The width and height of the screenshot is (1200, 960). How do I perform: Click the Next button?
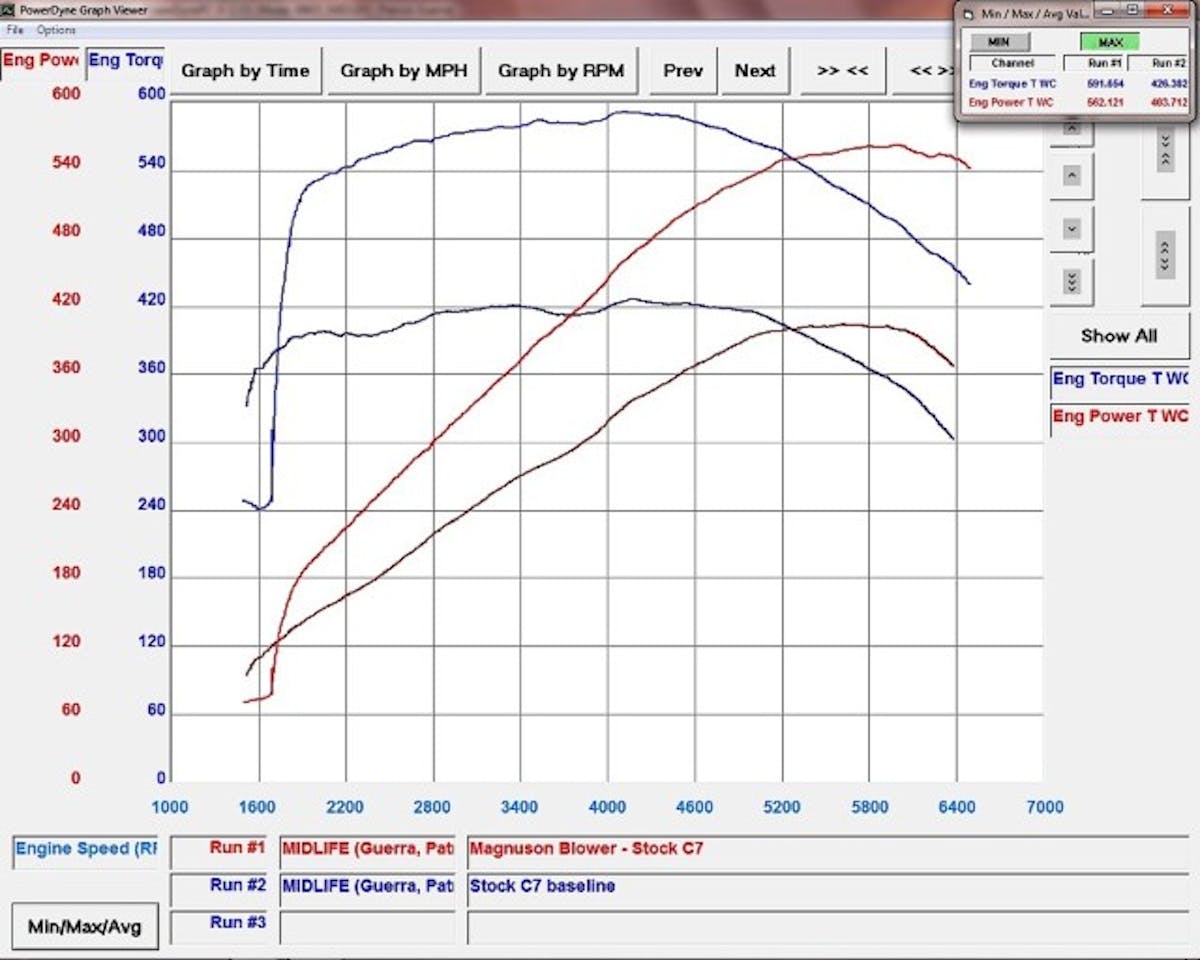pyautogui.click(x=756, y=71)
